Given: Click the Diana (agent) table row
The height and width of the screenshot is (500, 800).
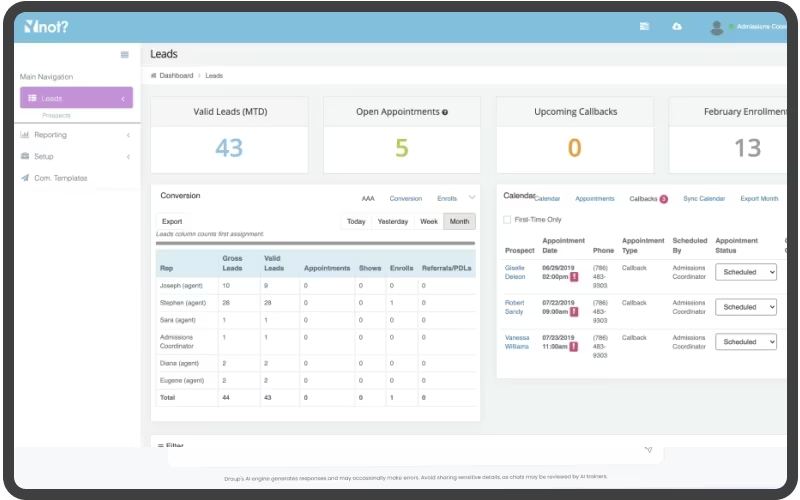Looking at the screenshot, I should coord(316,363).
